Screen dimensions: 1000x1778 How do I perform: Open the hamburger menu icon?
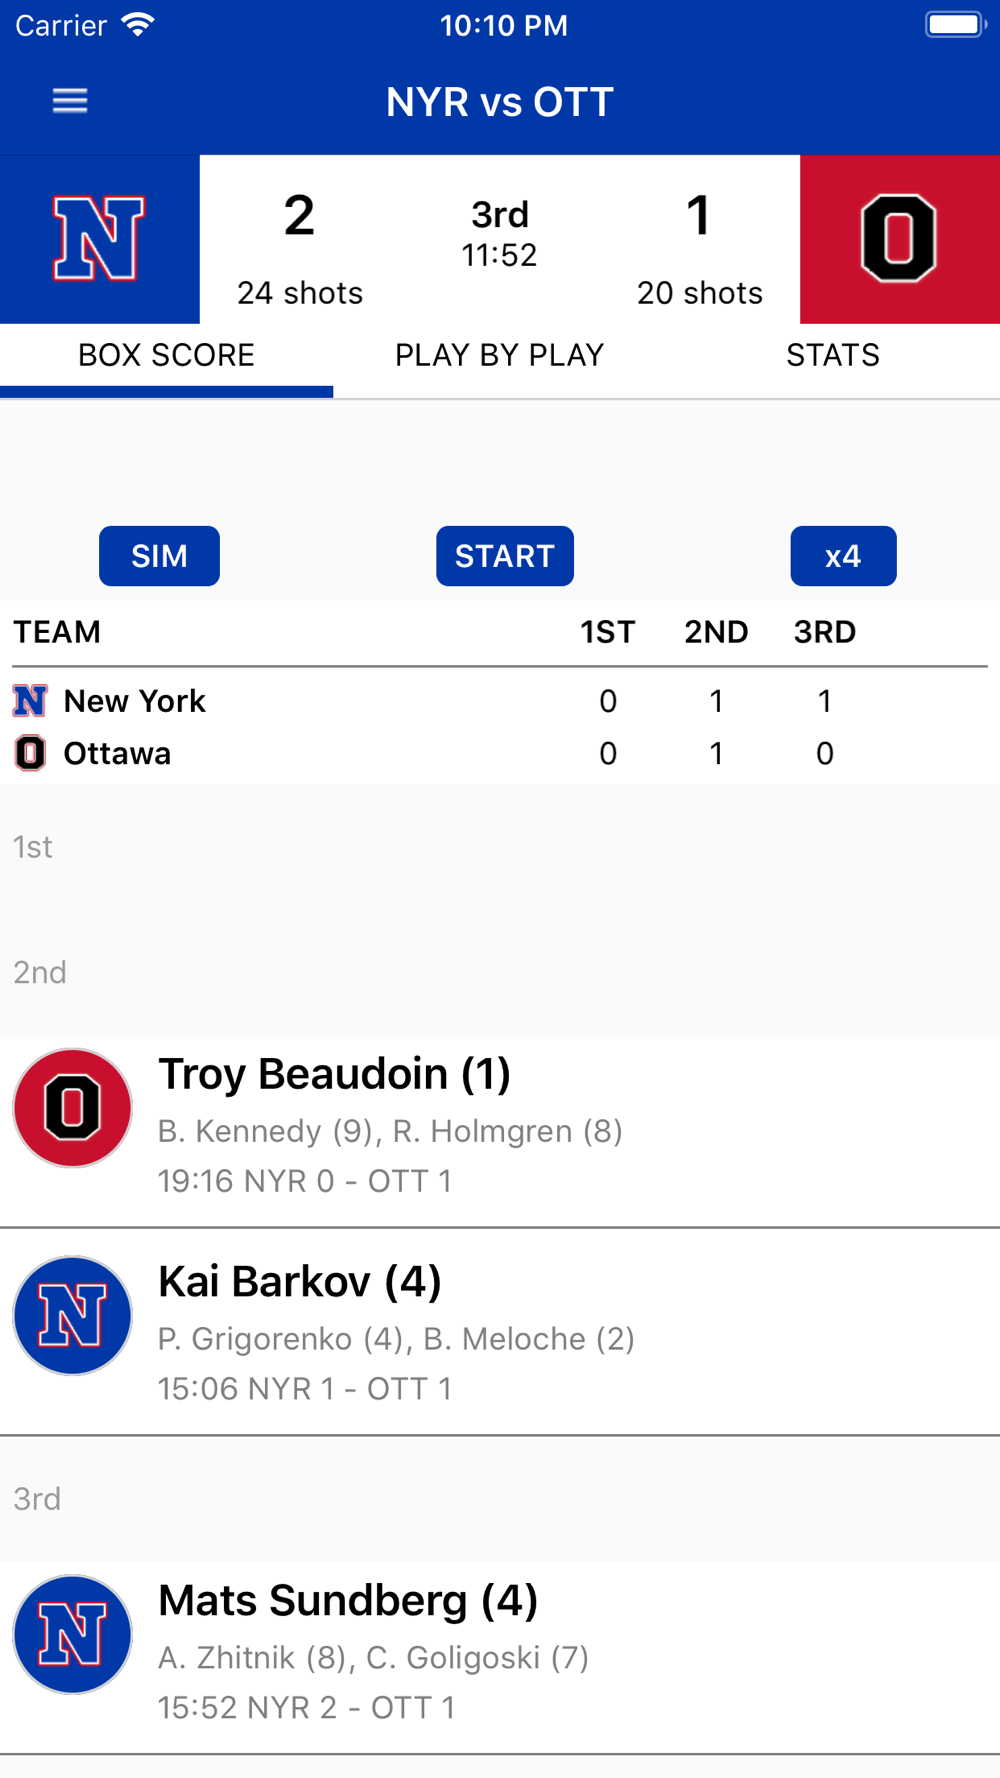pos(70,101)
